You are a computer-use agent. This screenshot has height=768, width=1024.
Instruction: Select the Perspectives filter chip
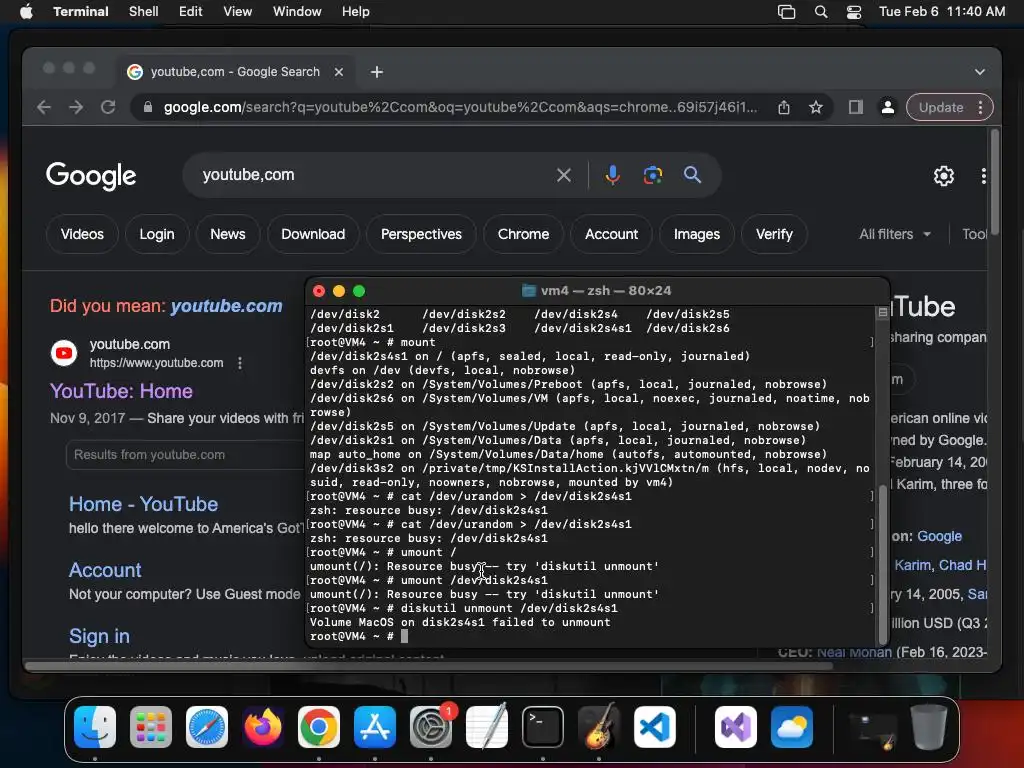421,234
